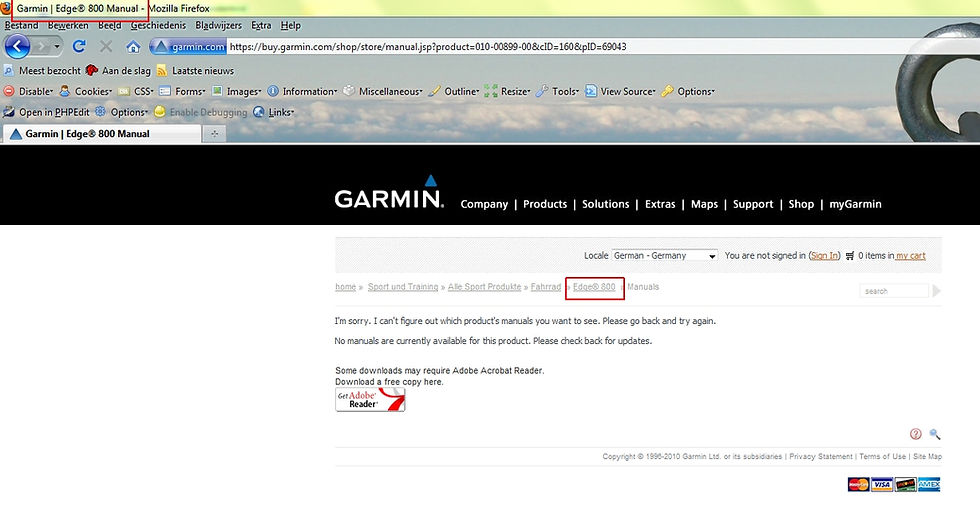Image resolution: width=980 pixels, height=514 pixels.
Task: Click the site search input field
Action: coord(894,291)
